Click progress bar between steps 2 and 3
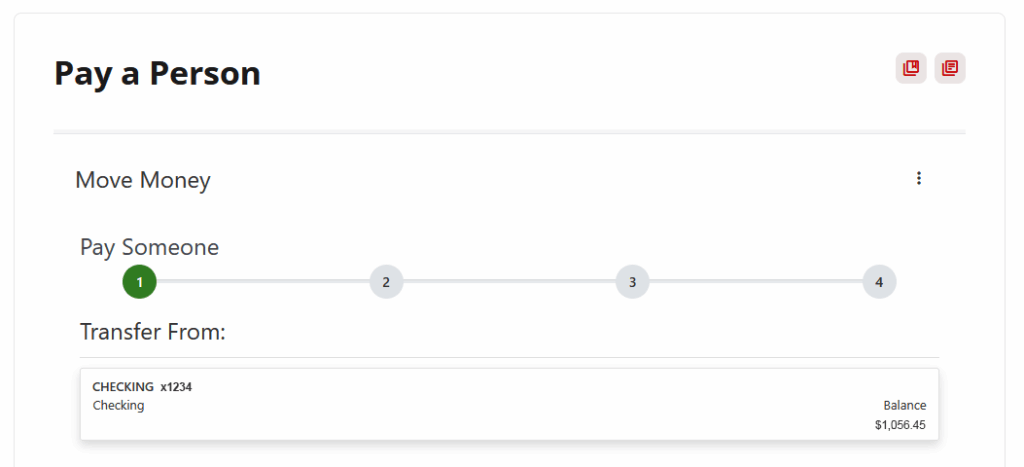 point(509,282)
